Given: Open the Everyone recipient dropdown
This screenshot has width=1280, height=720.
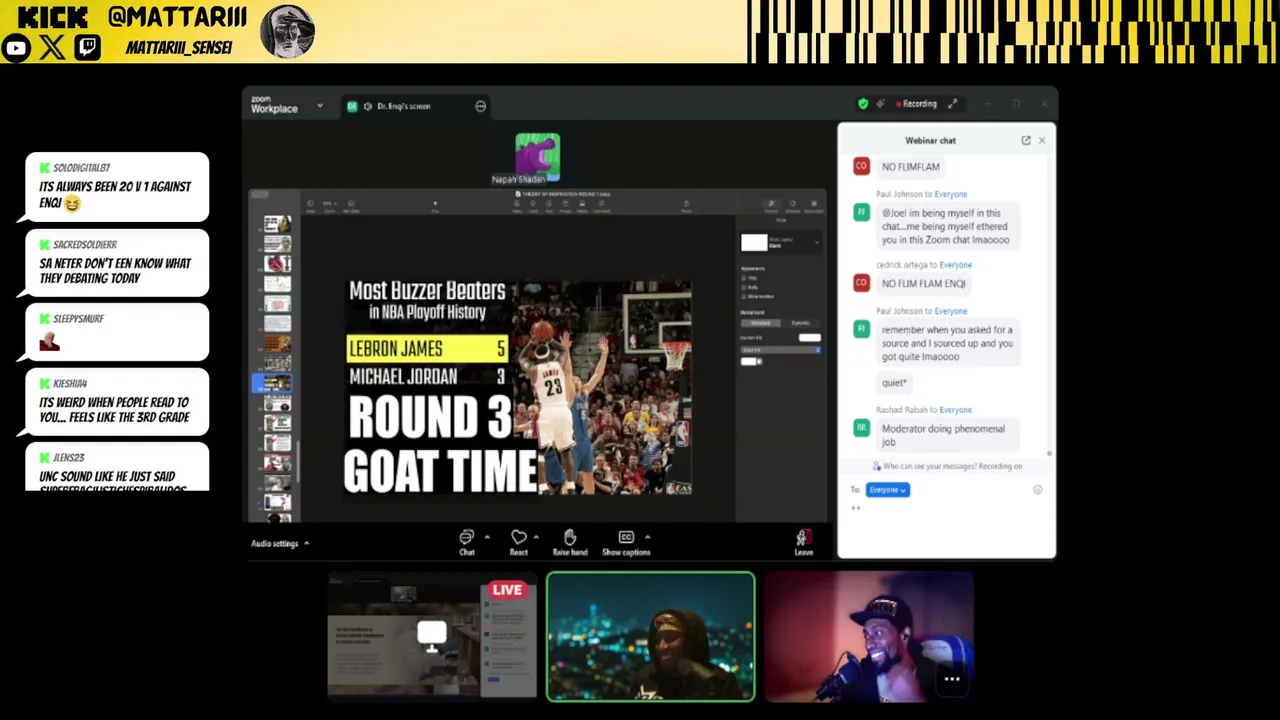Looking at the screenshot, I should [888, 489].
